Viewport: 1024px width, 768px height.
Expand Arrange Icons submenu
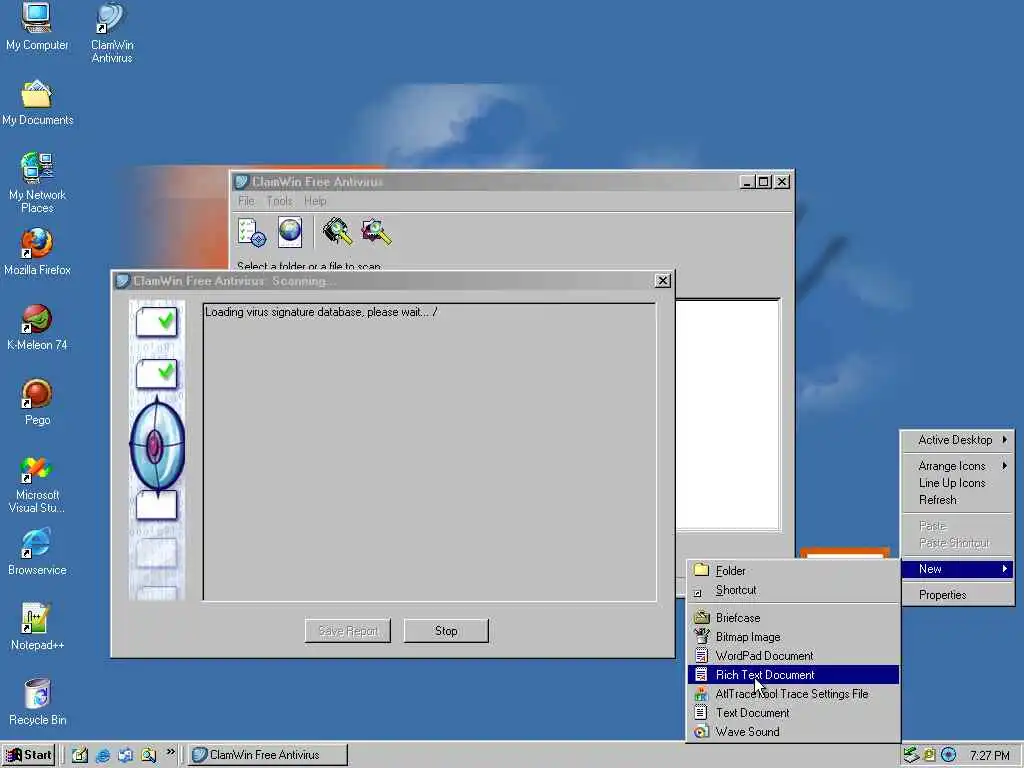pos(957,466)
